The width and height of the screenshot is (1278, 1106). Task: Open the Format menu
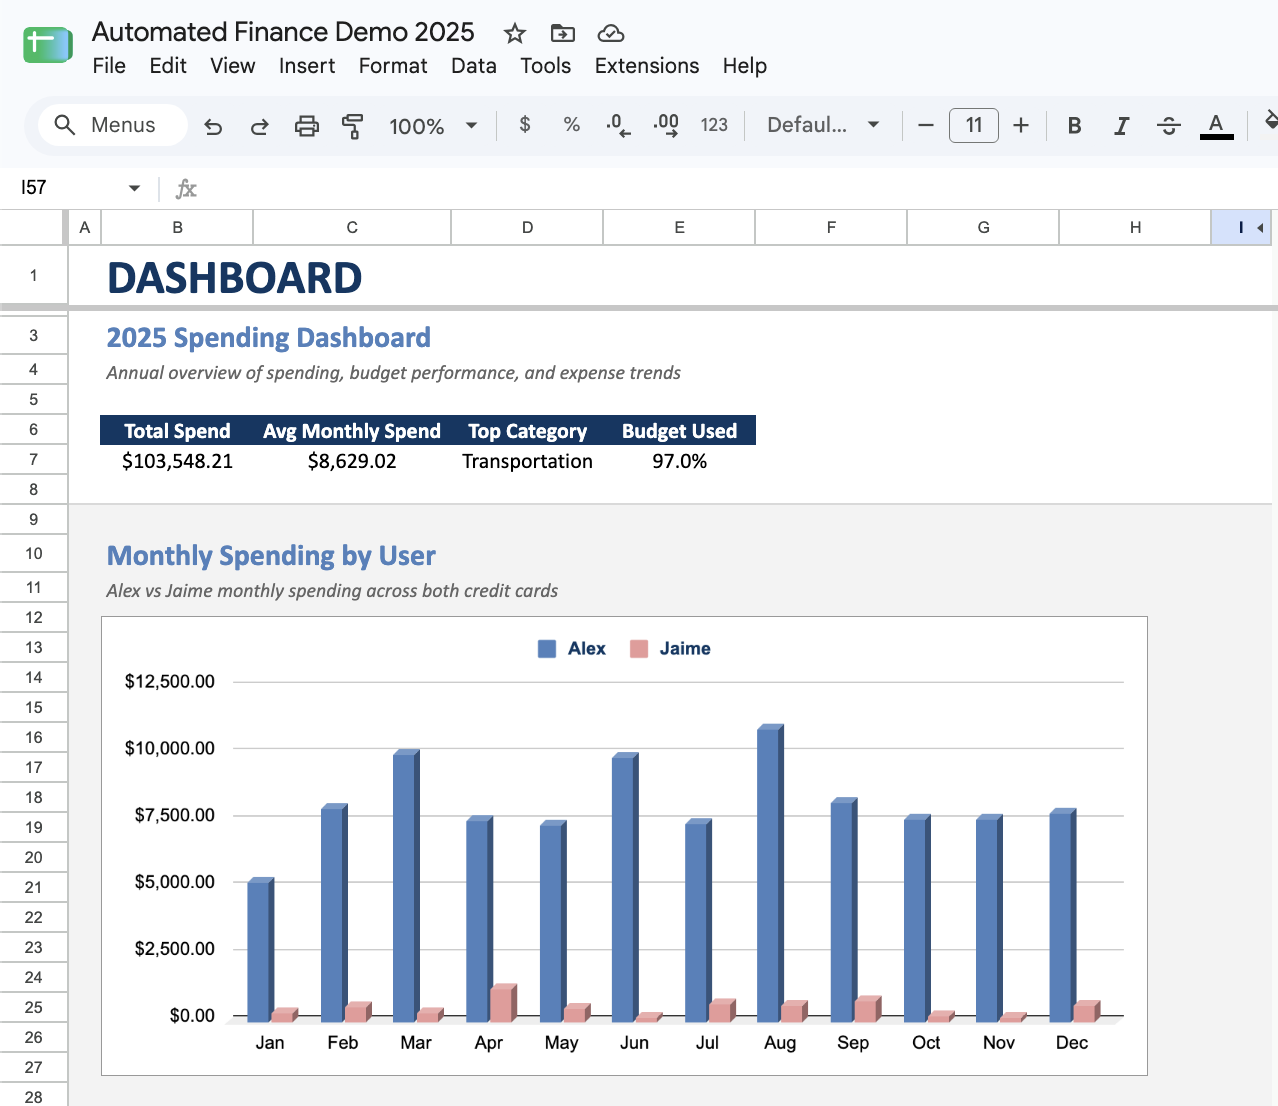393,66
